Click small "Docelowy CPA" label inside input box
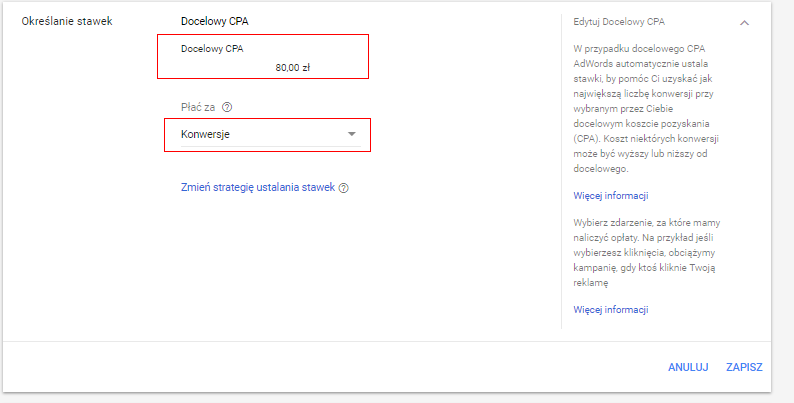 pos(211,48)
